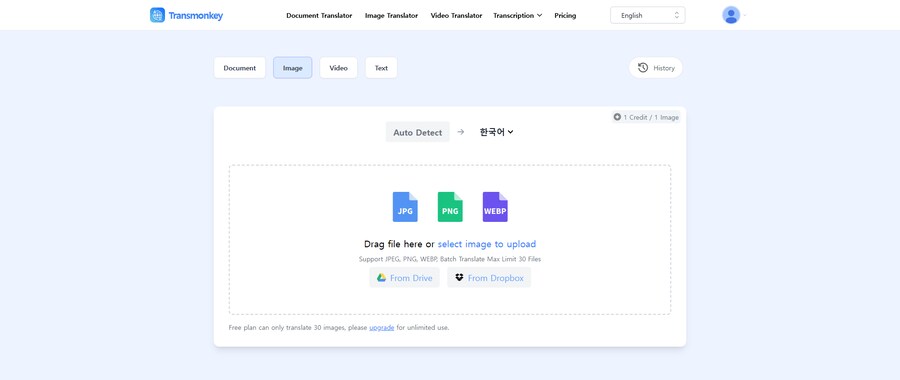Click the credit plus icon
900x380 pixels.
pyautogui.click(x=617, y=117)
